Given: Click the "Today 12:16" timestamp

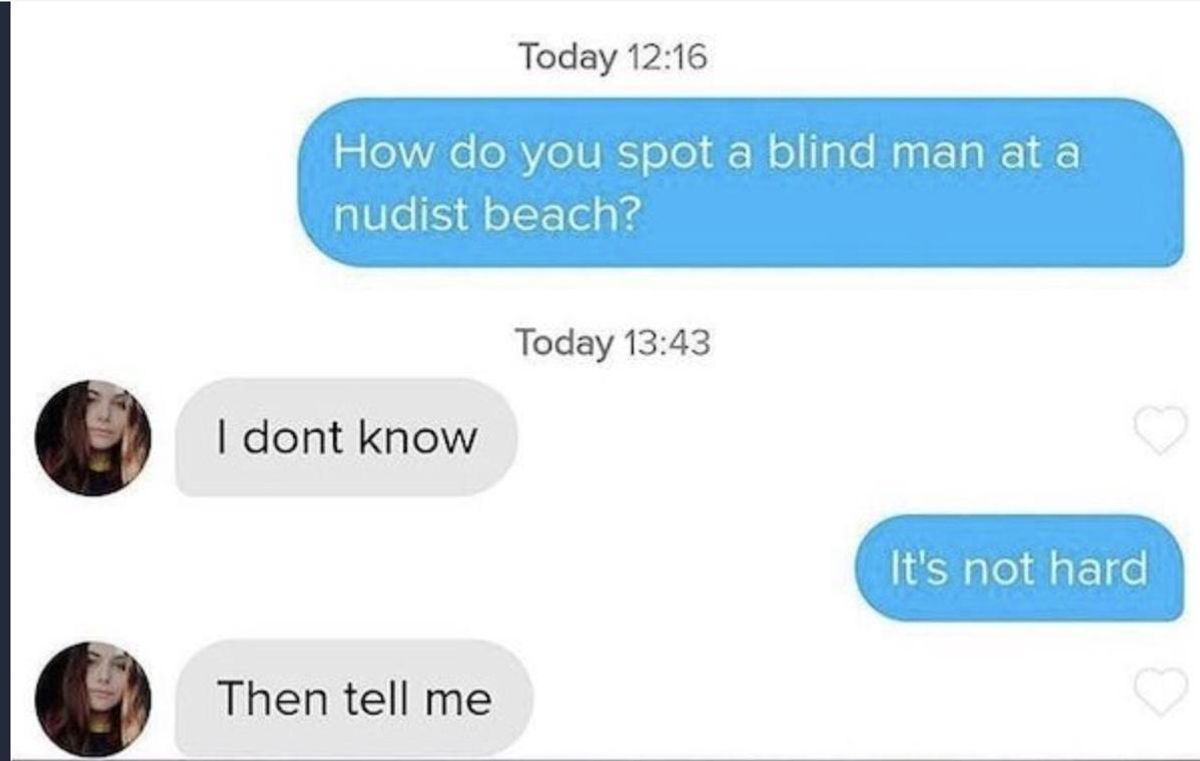Looking at the screenshot, I should coord(612,57).
